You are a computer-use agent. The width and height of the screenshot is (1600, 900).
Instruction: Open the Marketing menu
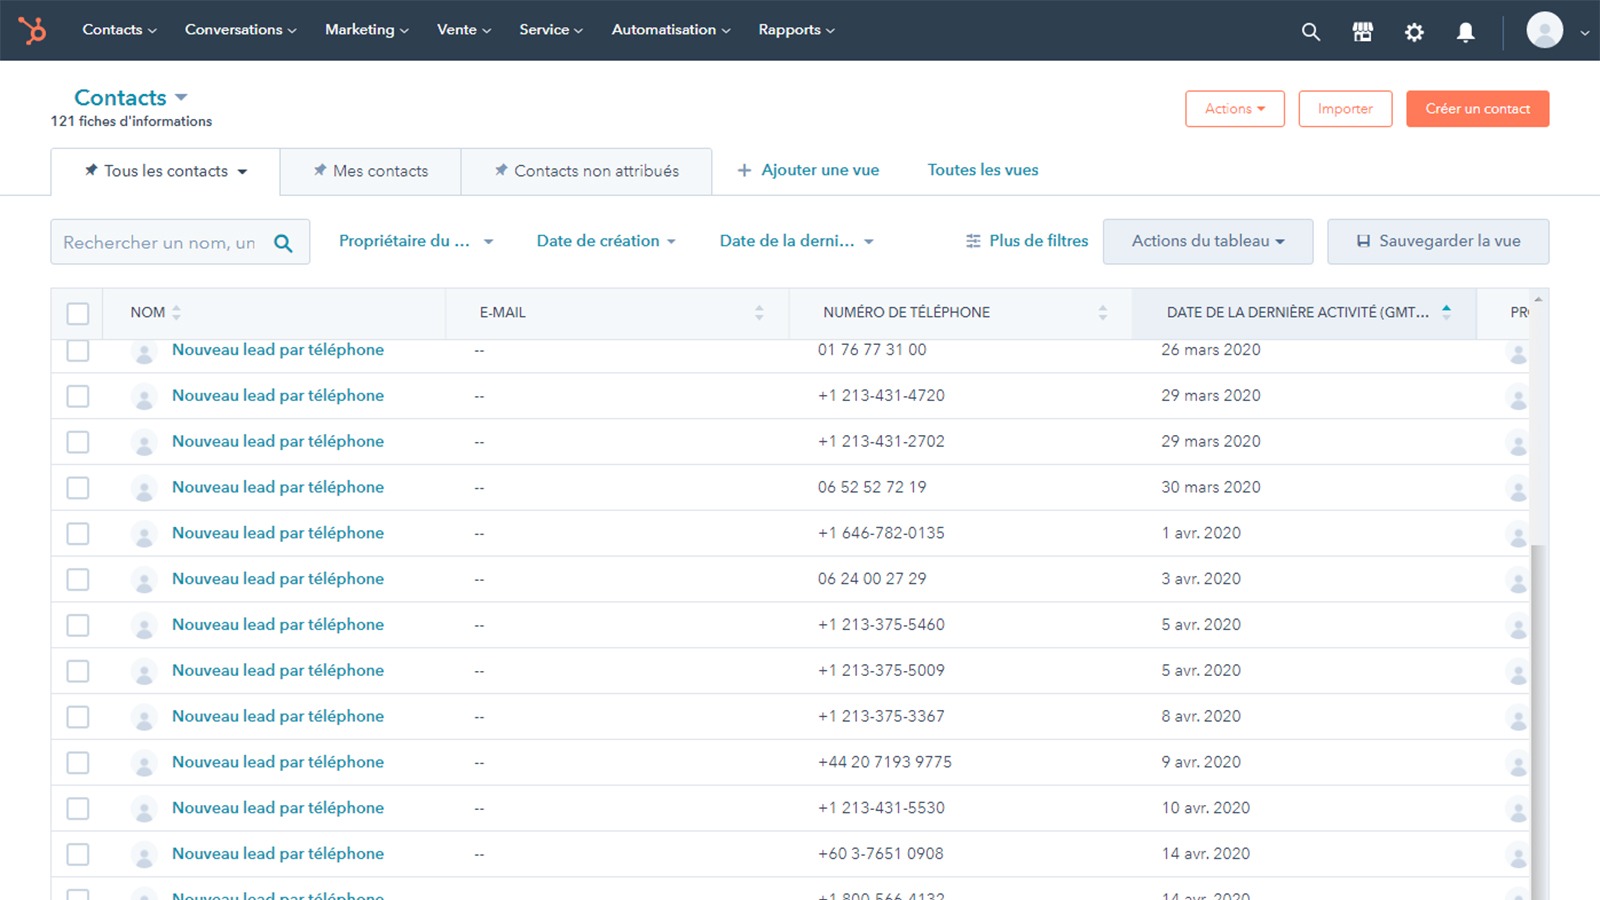tap(366, 30)
